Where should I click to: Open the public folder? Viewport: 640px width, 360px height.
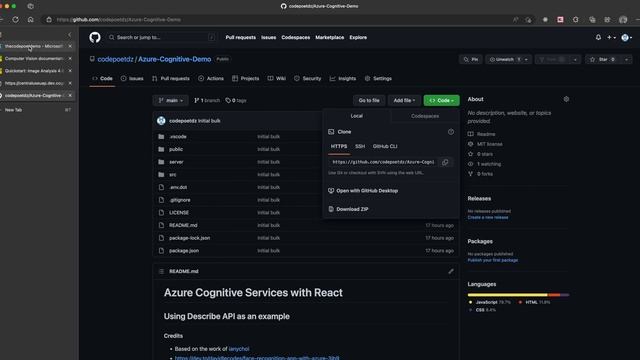coord(176,149)
